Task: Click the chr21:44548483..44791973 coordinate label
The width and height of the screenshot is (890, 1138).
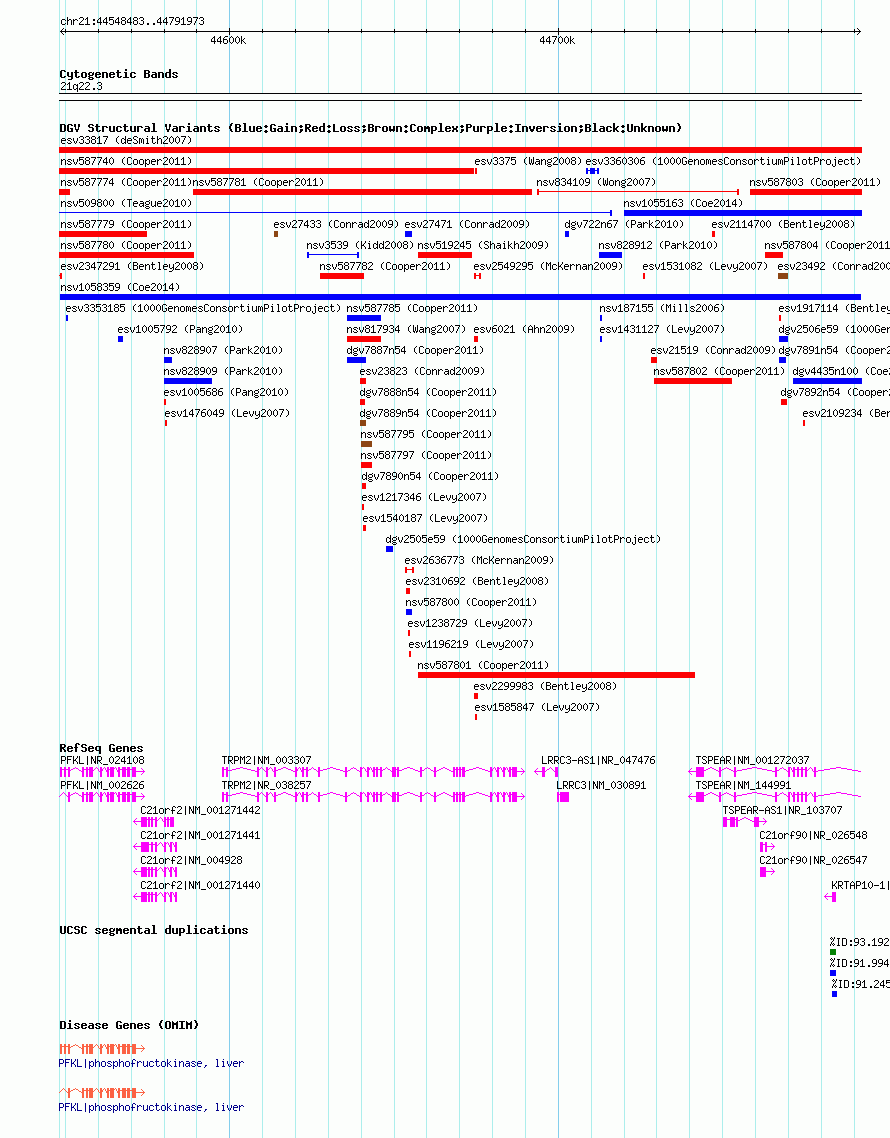Action: point(132,21)
